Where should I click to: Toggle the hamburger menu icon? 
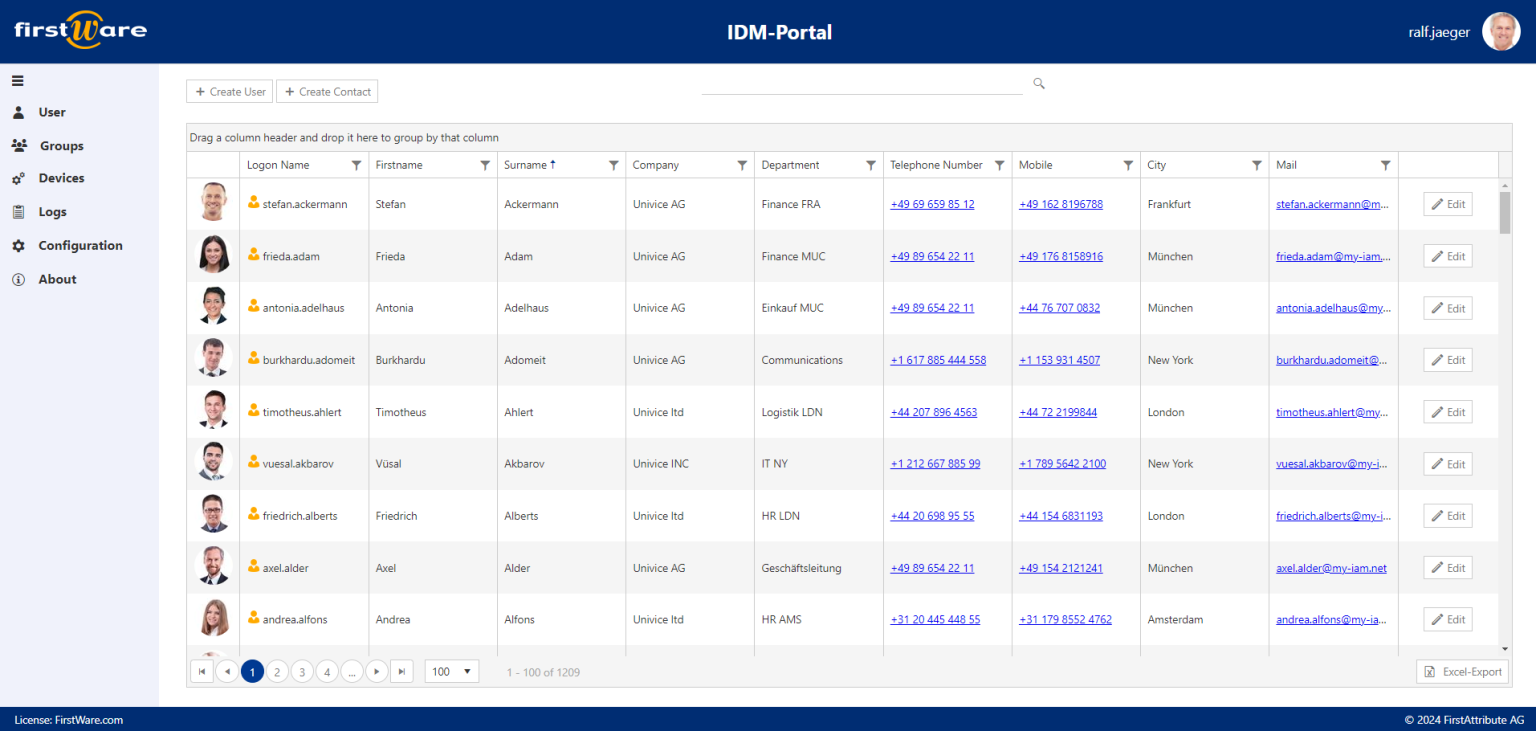coord(18,81)
